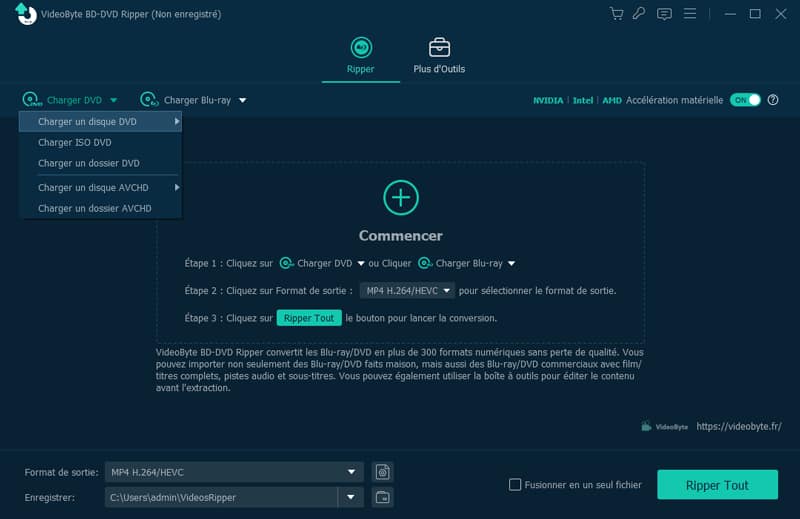800x519 pixels.
Task: Select Charger un dossier AVCHD entry
Action: (95, 208)
